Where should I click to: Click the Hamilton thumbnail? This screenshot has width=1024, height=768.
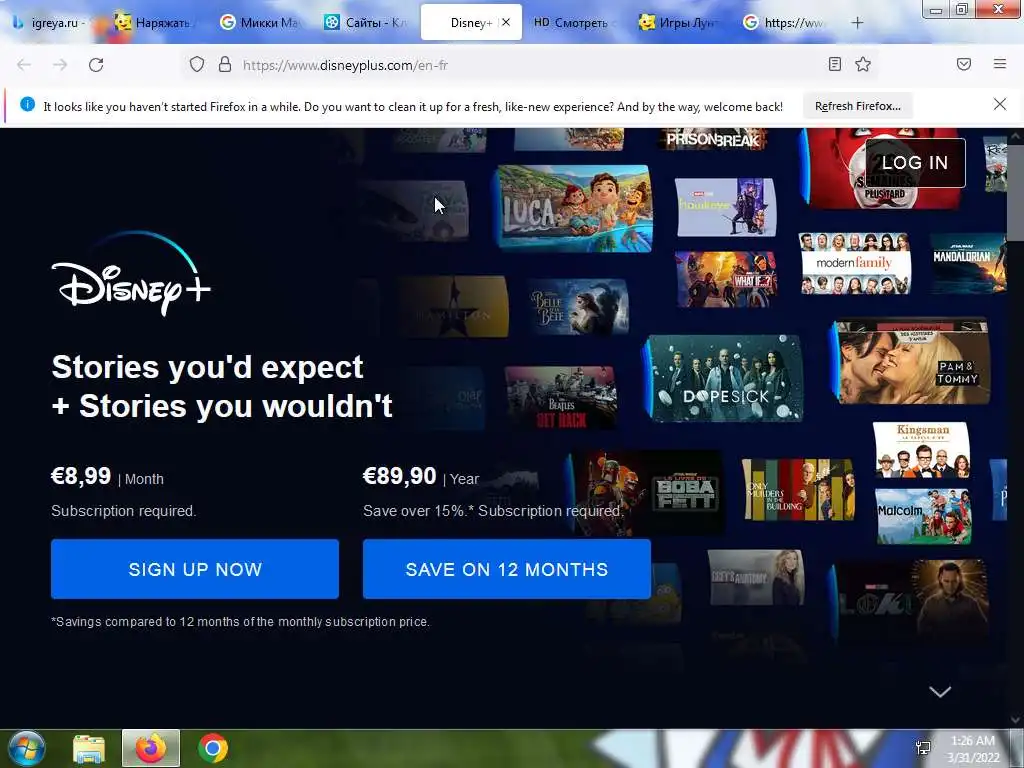pos(453,306)
